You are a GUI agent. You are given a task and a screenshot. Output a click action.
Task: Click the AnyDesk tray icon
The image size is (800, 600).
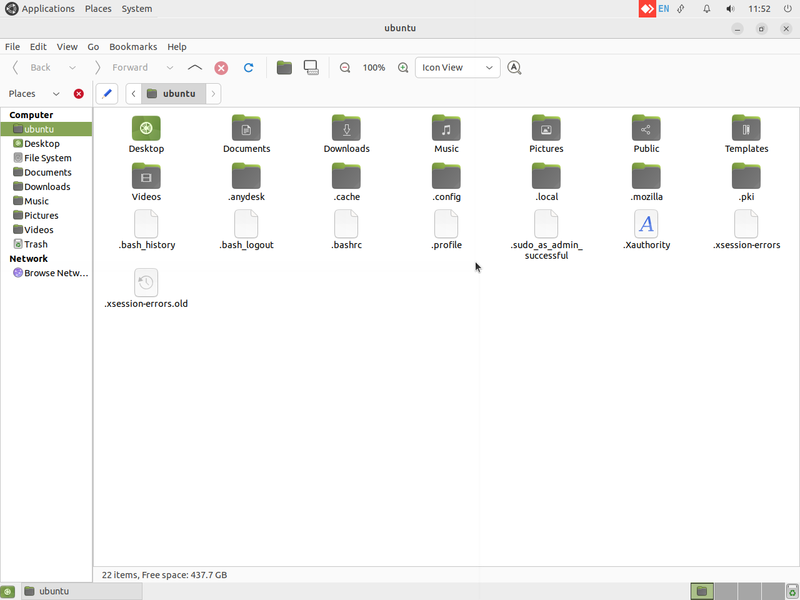click(x=647, y=9)
